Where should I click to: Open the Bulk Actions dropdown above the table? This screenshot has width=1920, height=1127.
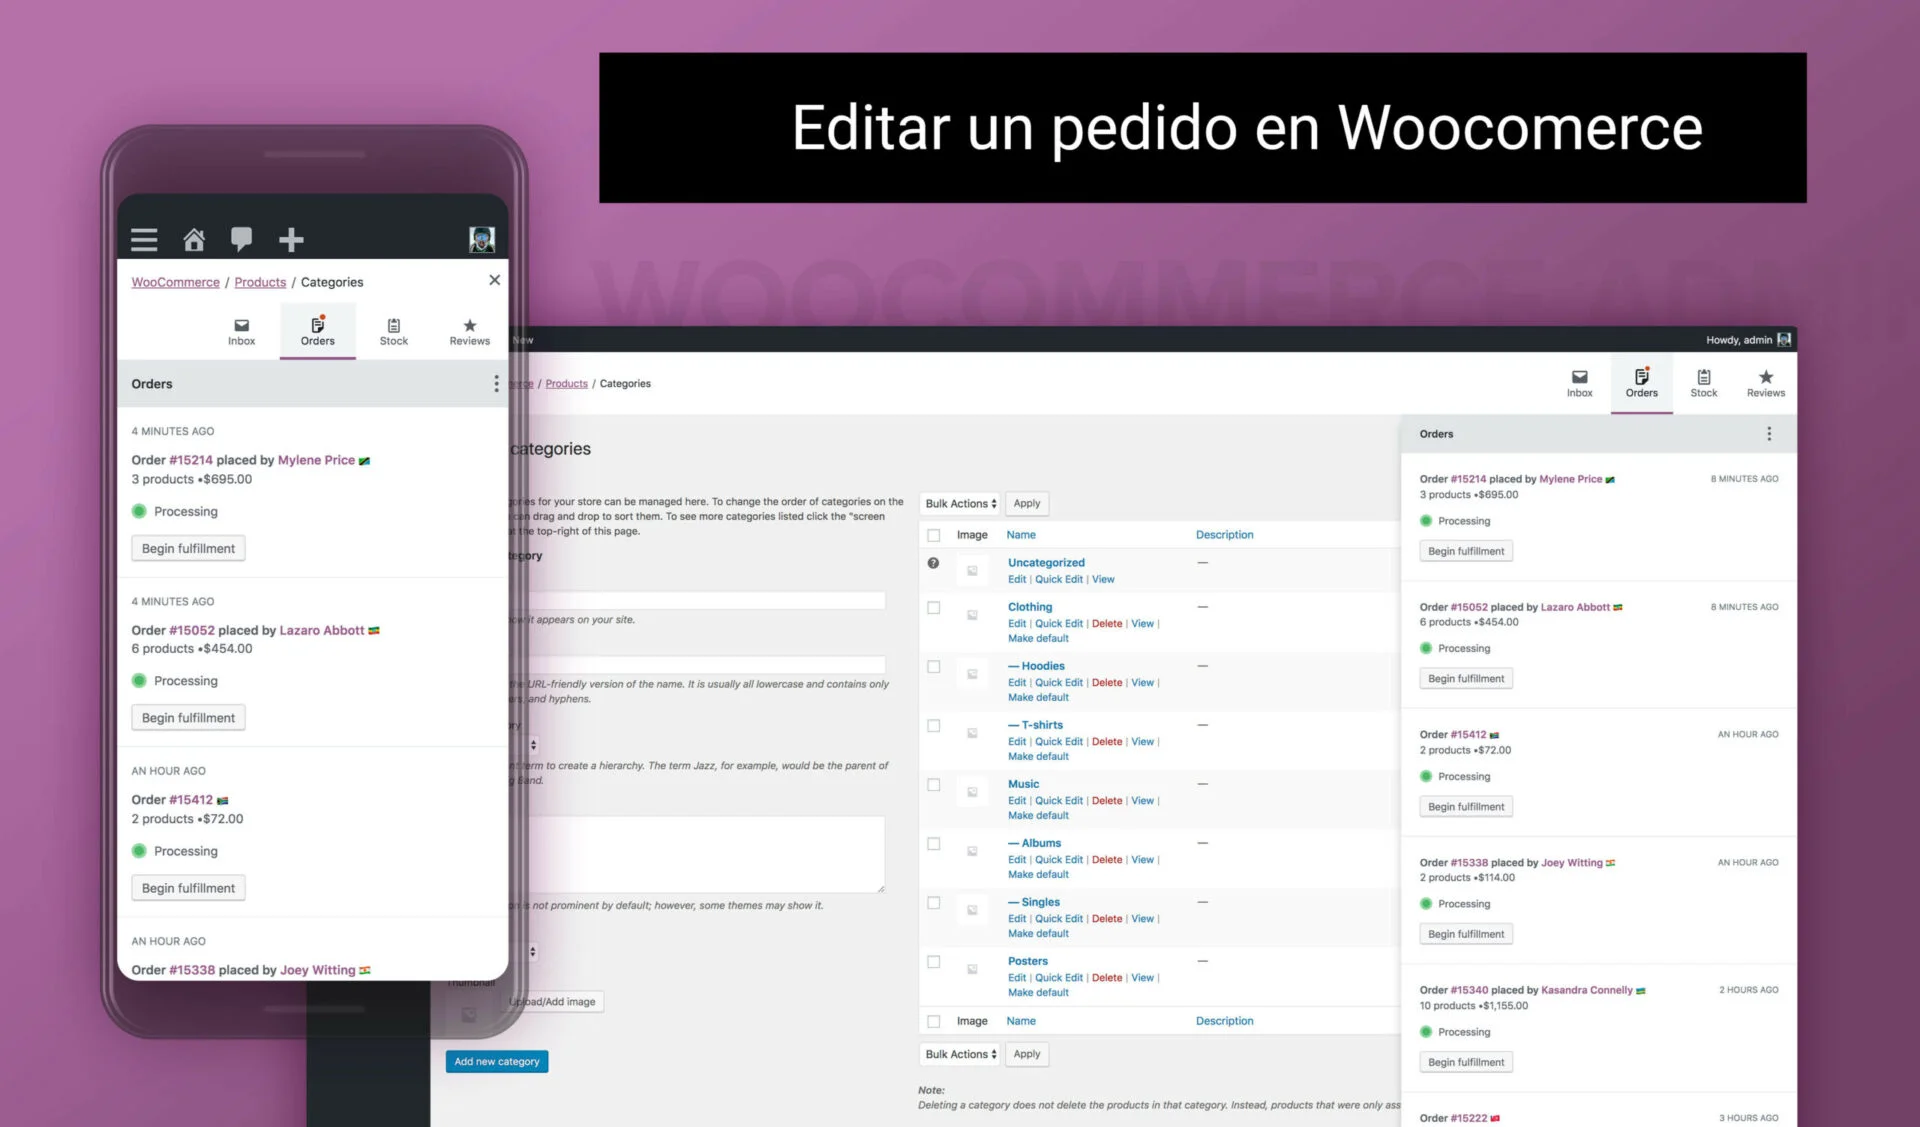(958, 503)
